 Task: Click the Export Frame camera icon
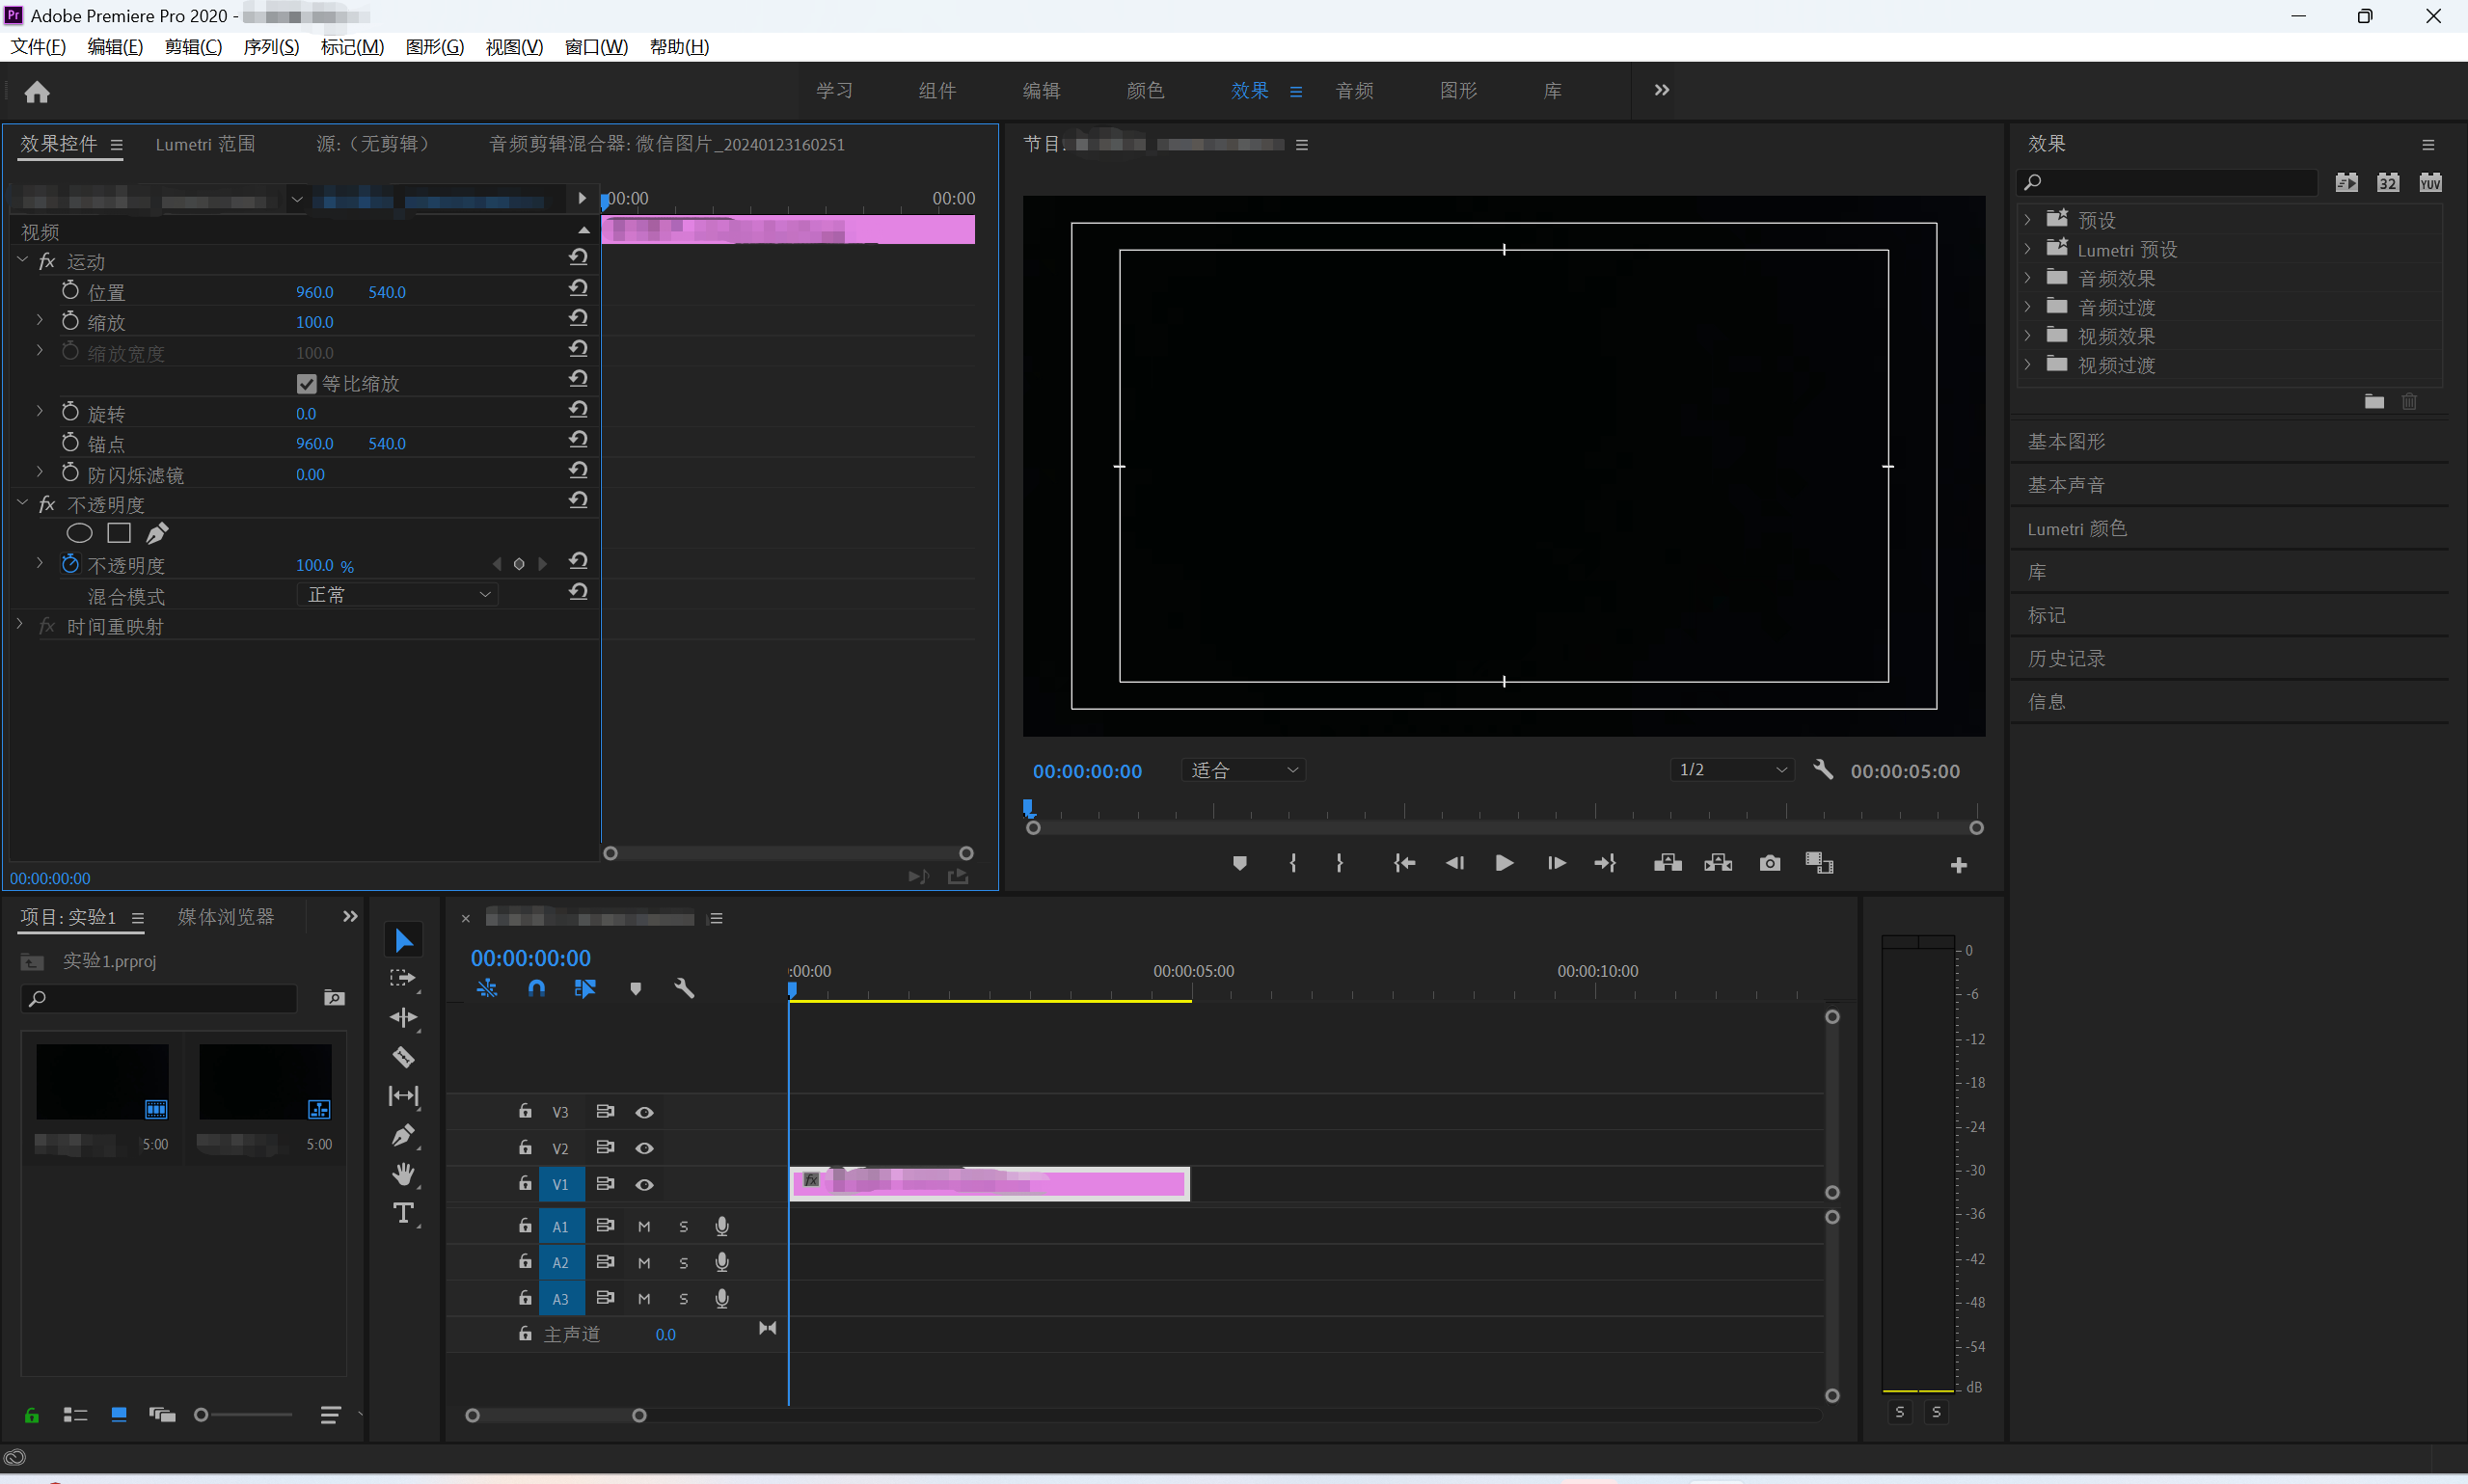coord(1769,863)
